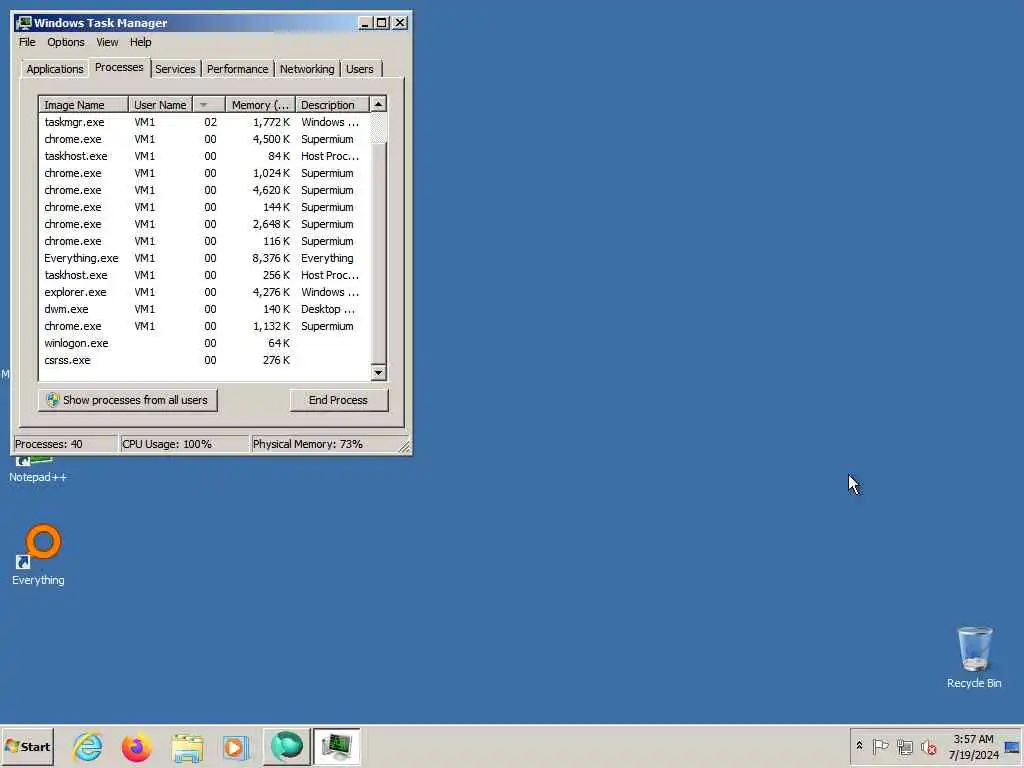Select the csrss.exe process row
This screenshot has width=1024, height=768.
click(204, 360)
